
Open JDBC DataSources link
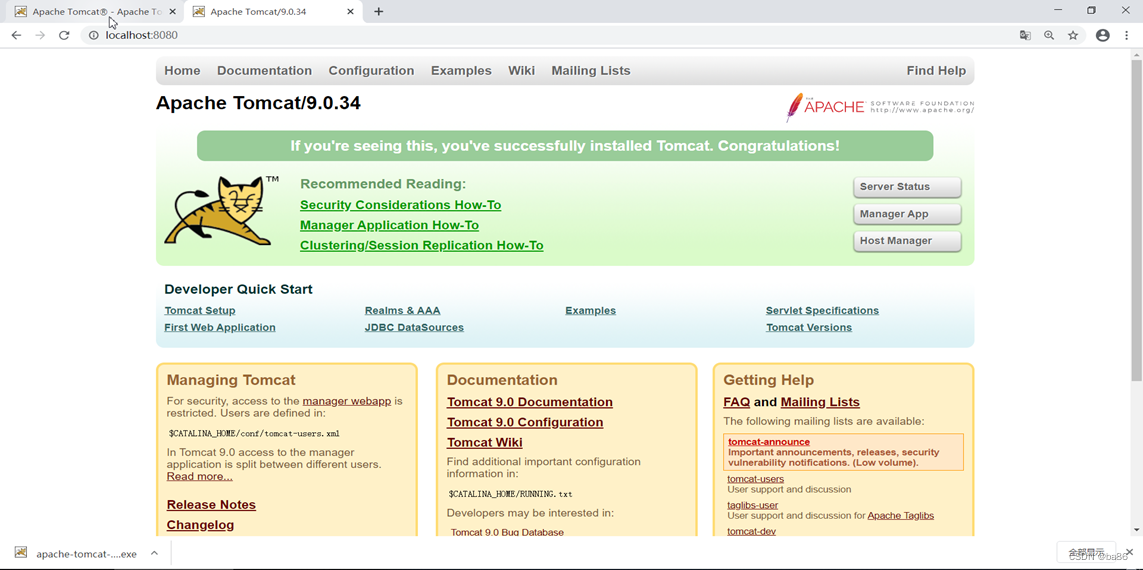[x=414, y=327]
